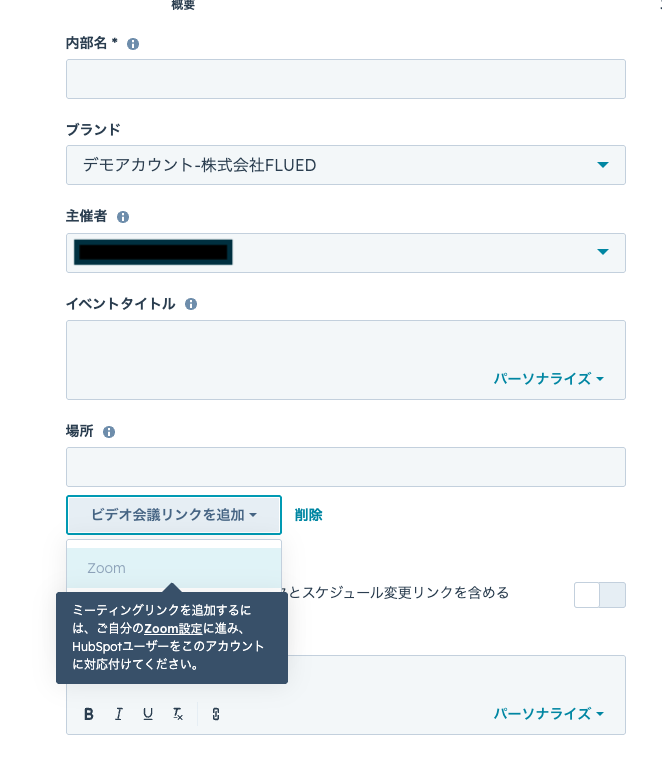This screenshot has width=662, height=761.
Task: Click the 場所 input field
Action: tap(345, 467)
